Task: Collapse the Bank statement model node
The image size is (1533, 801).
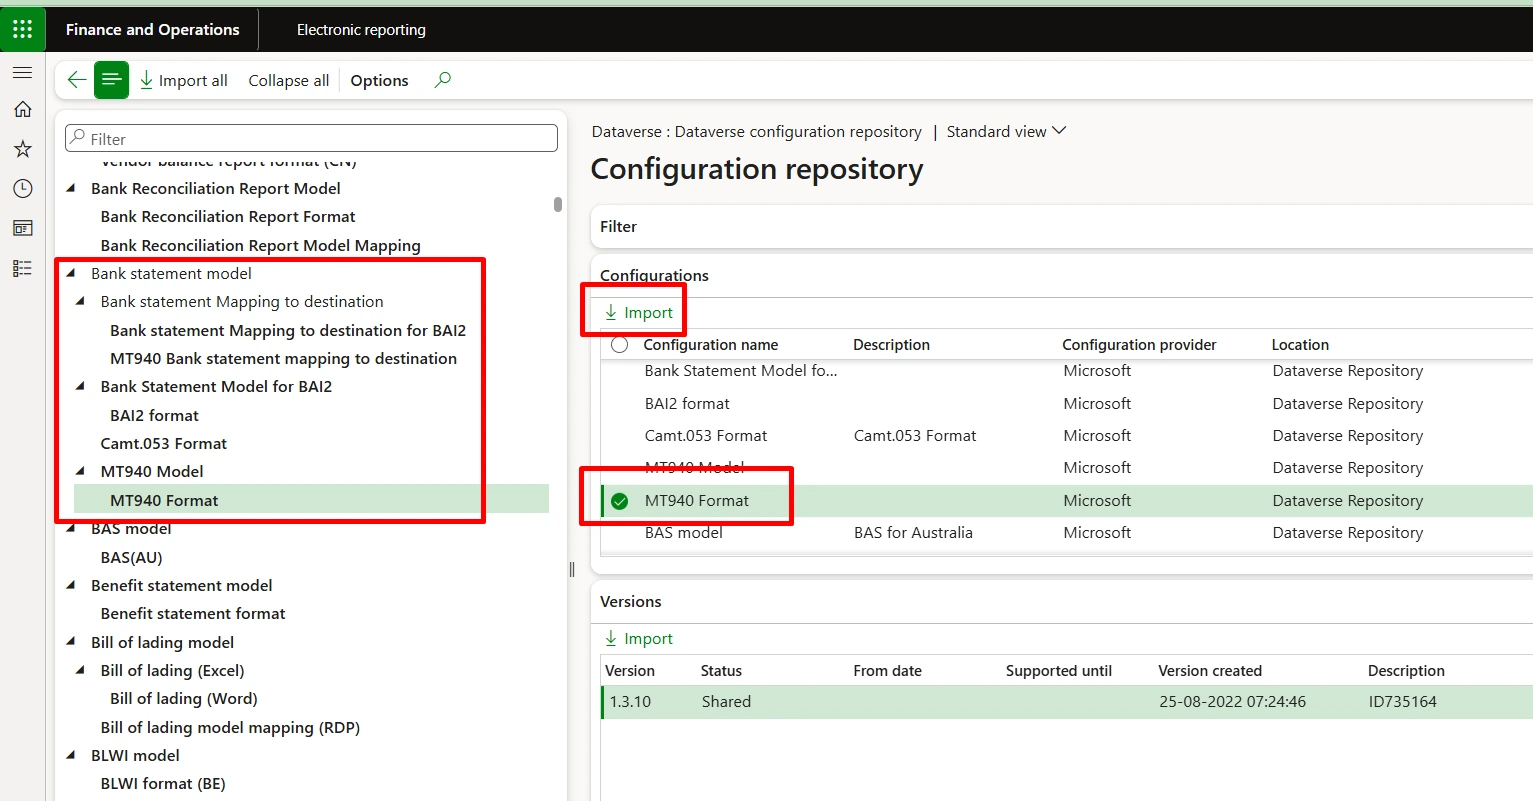Action: tap(71, 273)
